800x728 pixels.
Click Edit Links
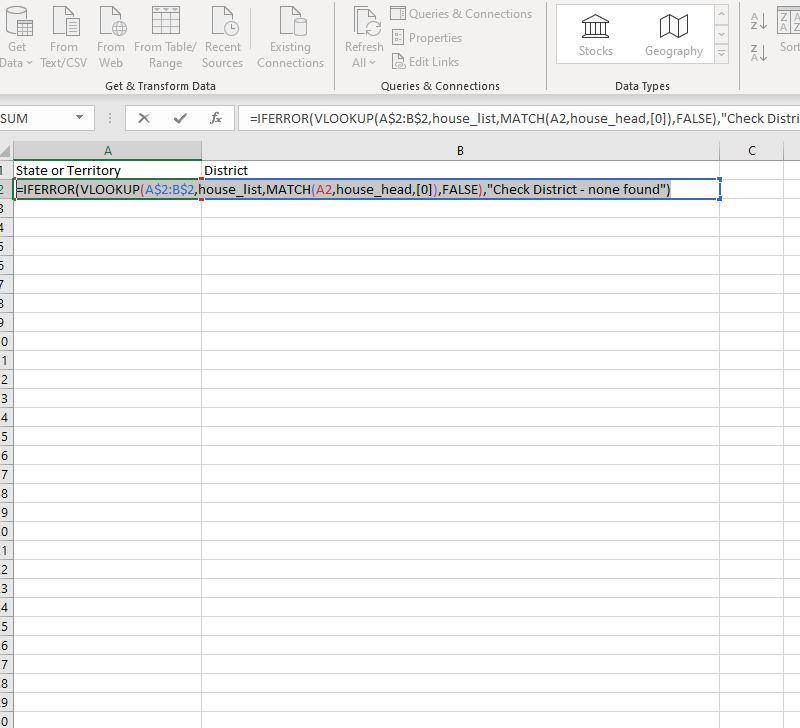425,62
